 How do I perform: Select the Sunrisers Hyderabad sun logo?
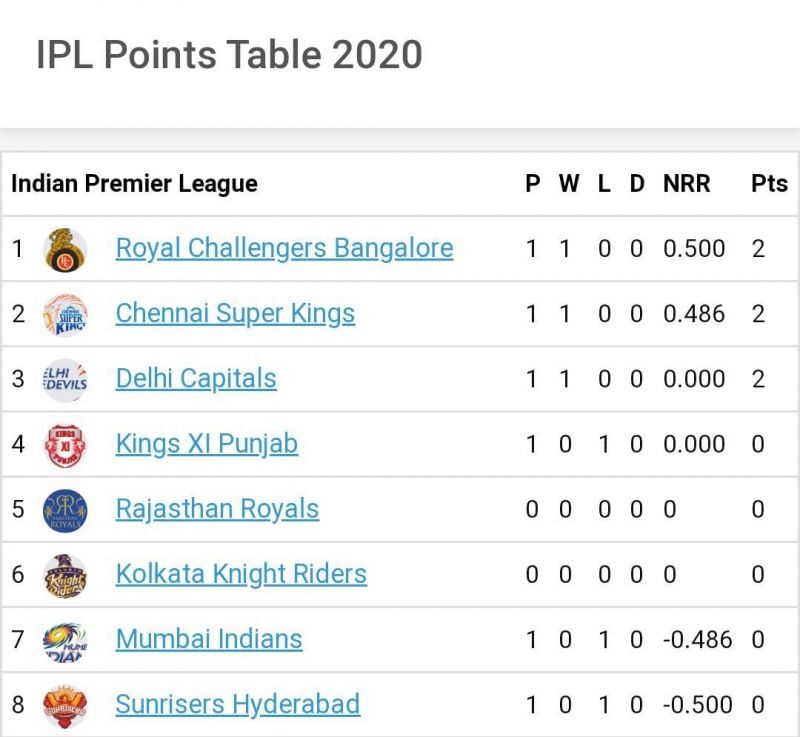tap(65, 704)
